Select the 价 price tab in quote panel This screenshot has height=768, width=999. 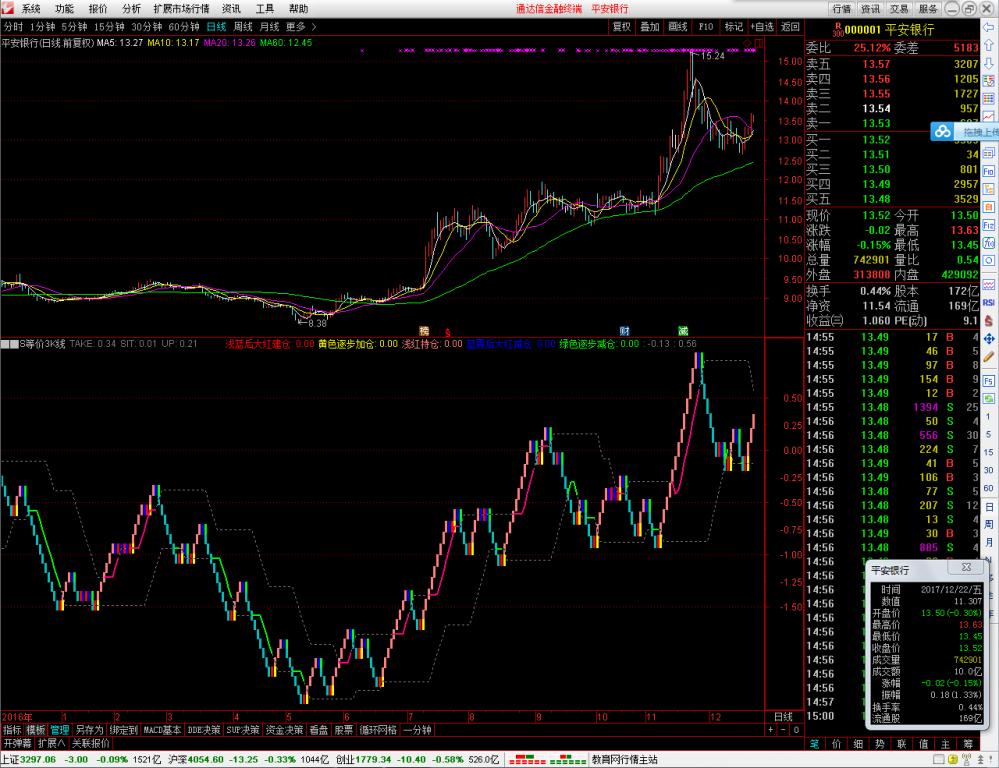tap(837, 744)
